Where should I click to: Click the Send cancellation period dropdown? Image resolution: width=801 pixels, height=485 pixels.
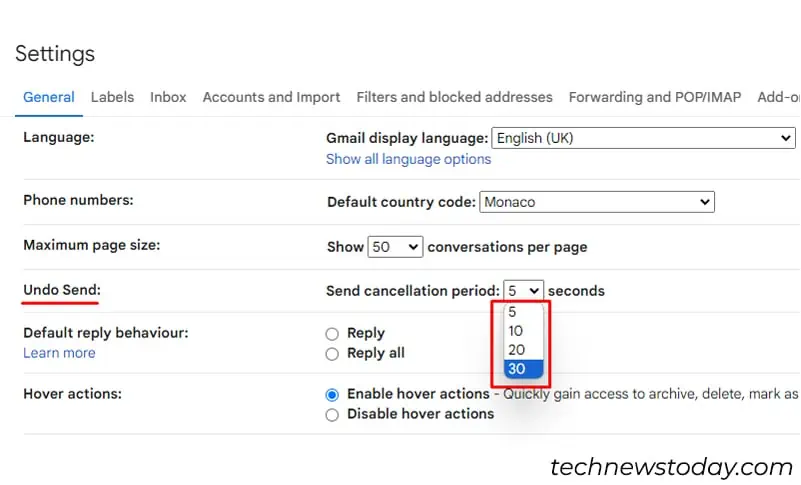click(523, 291)
